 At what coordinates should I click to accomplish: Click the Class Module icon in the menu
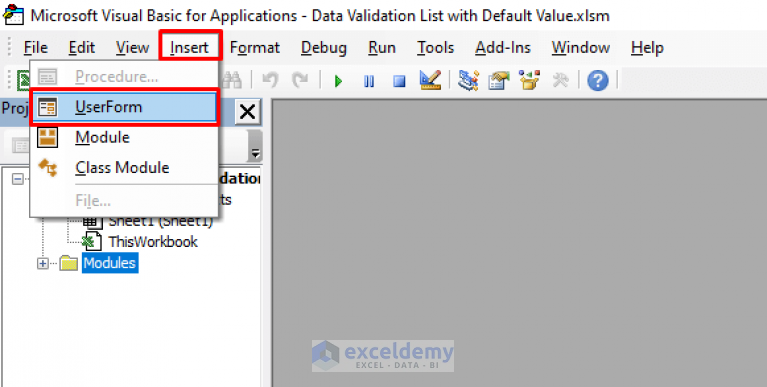click(x=48, y=168)
